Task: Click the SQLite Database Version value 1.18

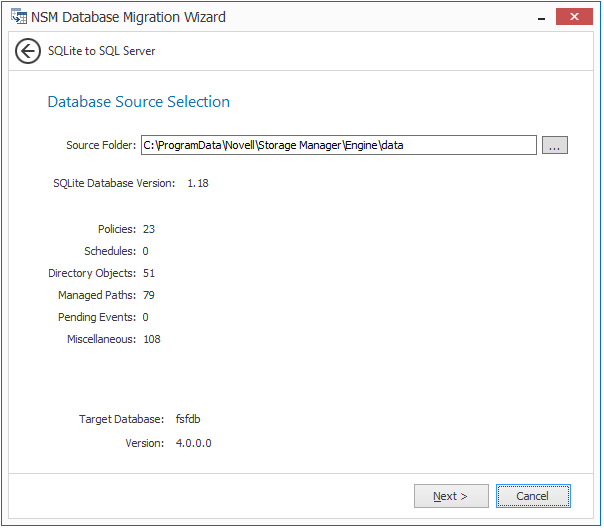Action: click(198, 183)
